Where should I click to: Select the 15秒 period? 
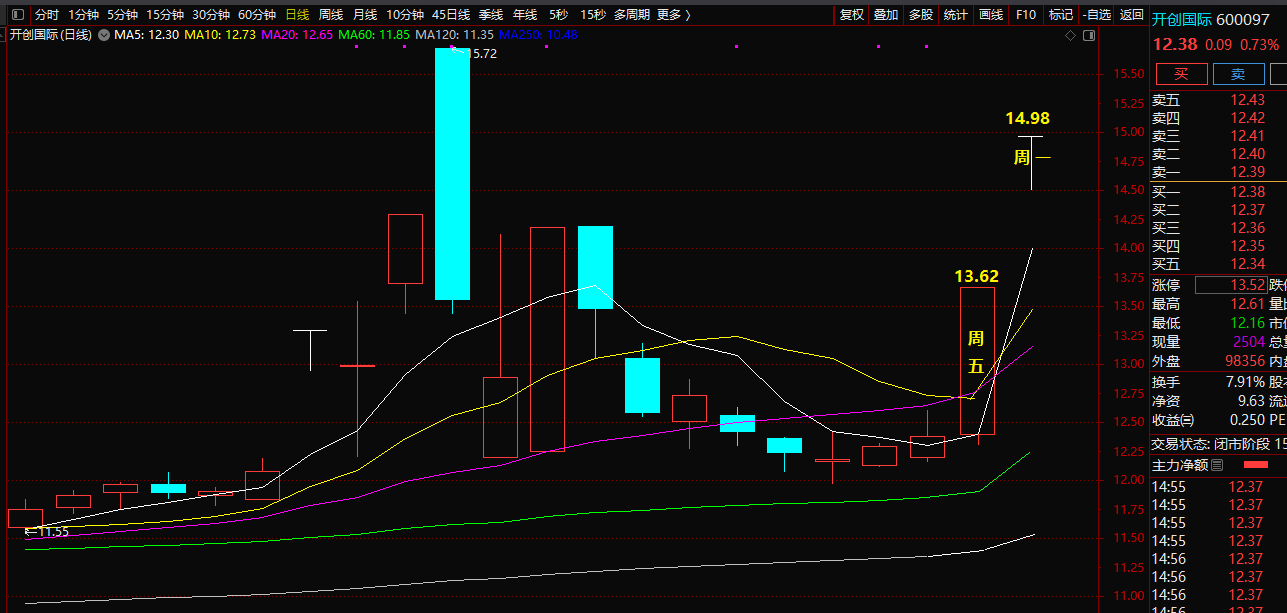pyautogui.click(x=593, y=15)
